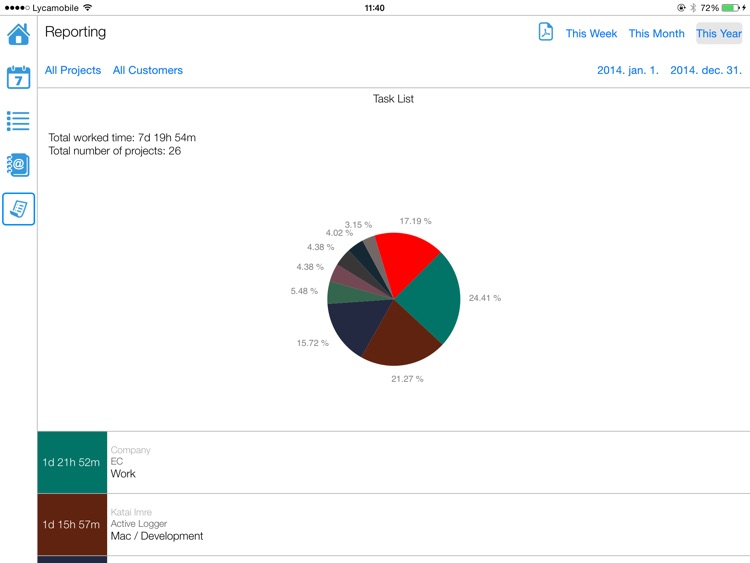Open the calendar icon in the sidebar
The height and width of the screenshot is (563, 750).
pyautogui.click(x=18, y=77)
